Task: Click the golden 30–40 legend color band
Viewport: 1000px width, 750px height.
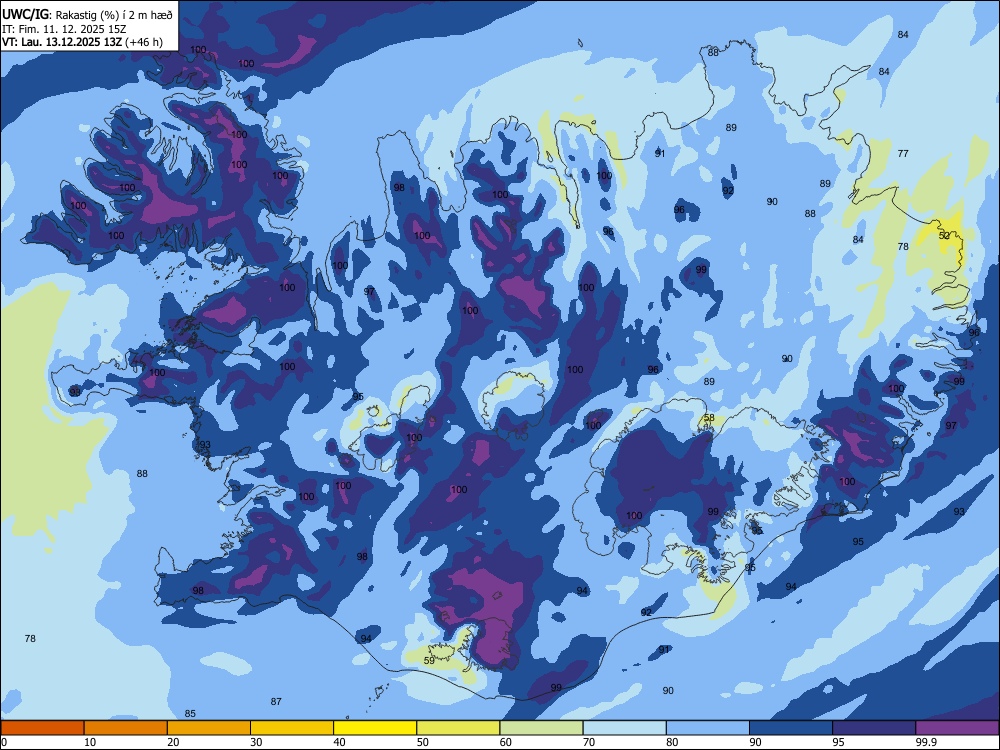Action: (x=292, y=728)
